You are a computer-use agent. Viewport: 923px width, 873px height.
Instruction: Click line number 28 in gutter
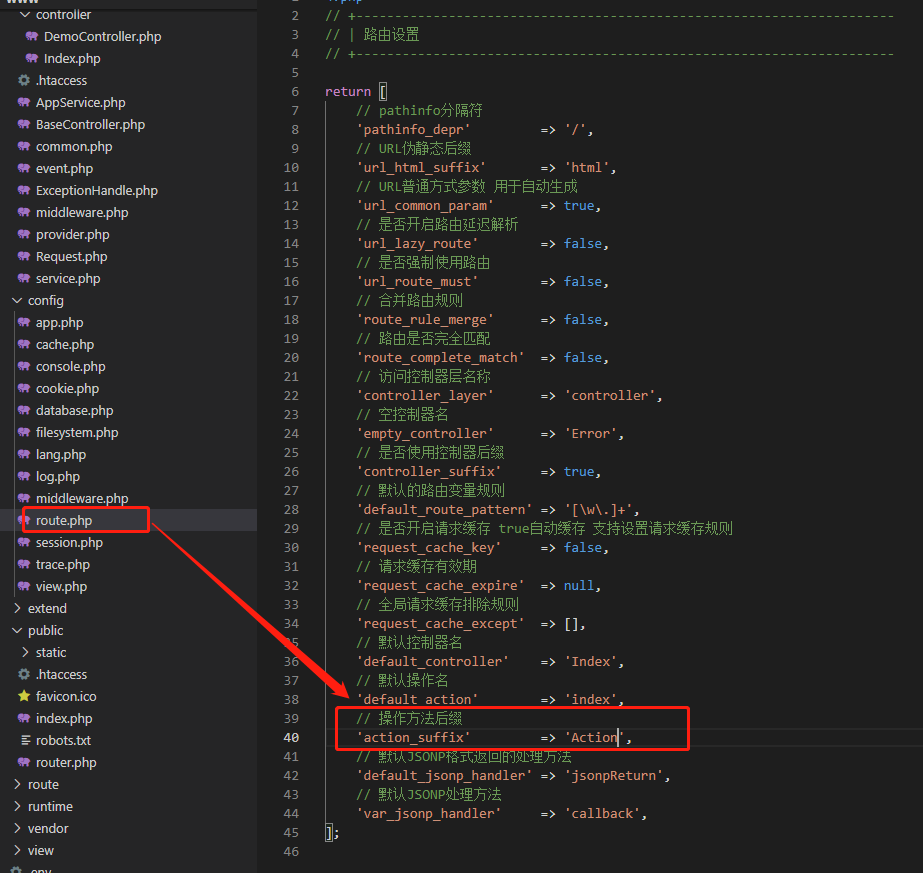[x=291, y=509]
